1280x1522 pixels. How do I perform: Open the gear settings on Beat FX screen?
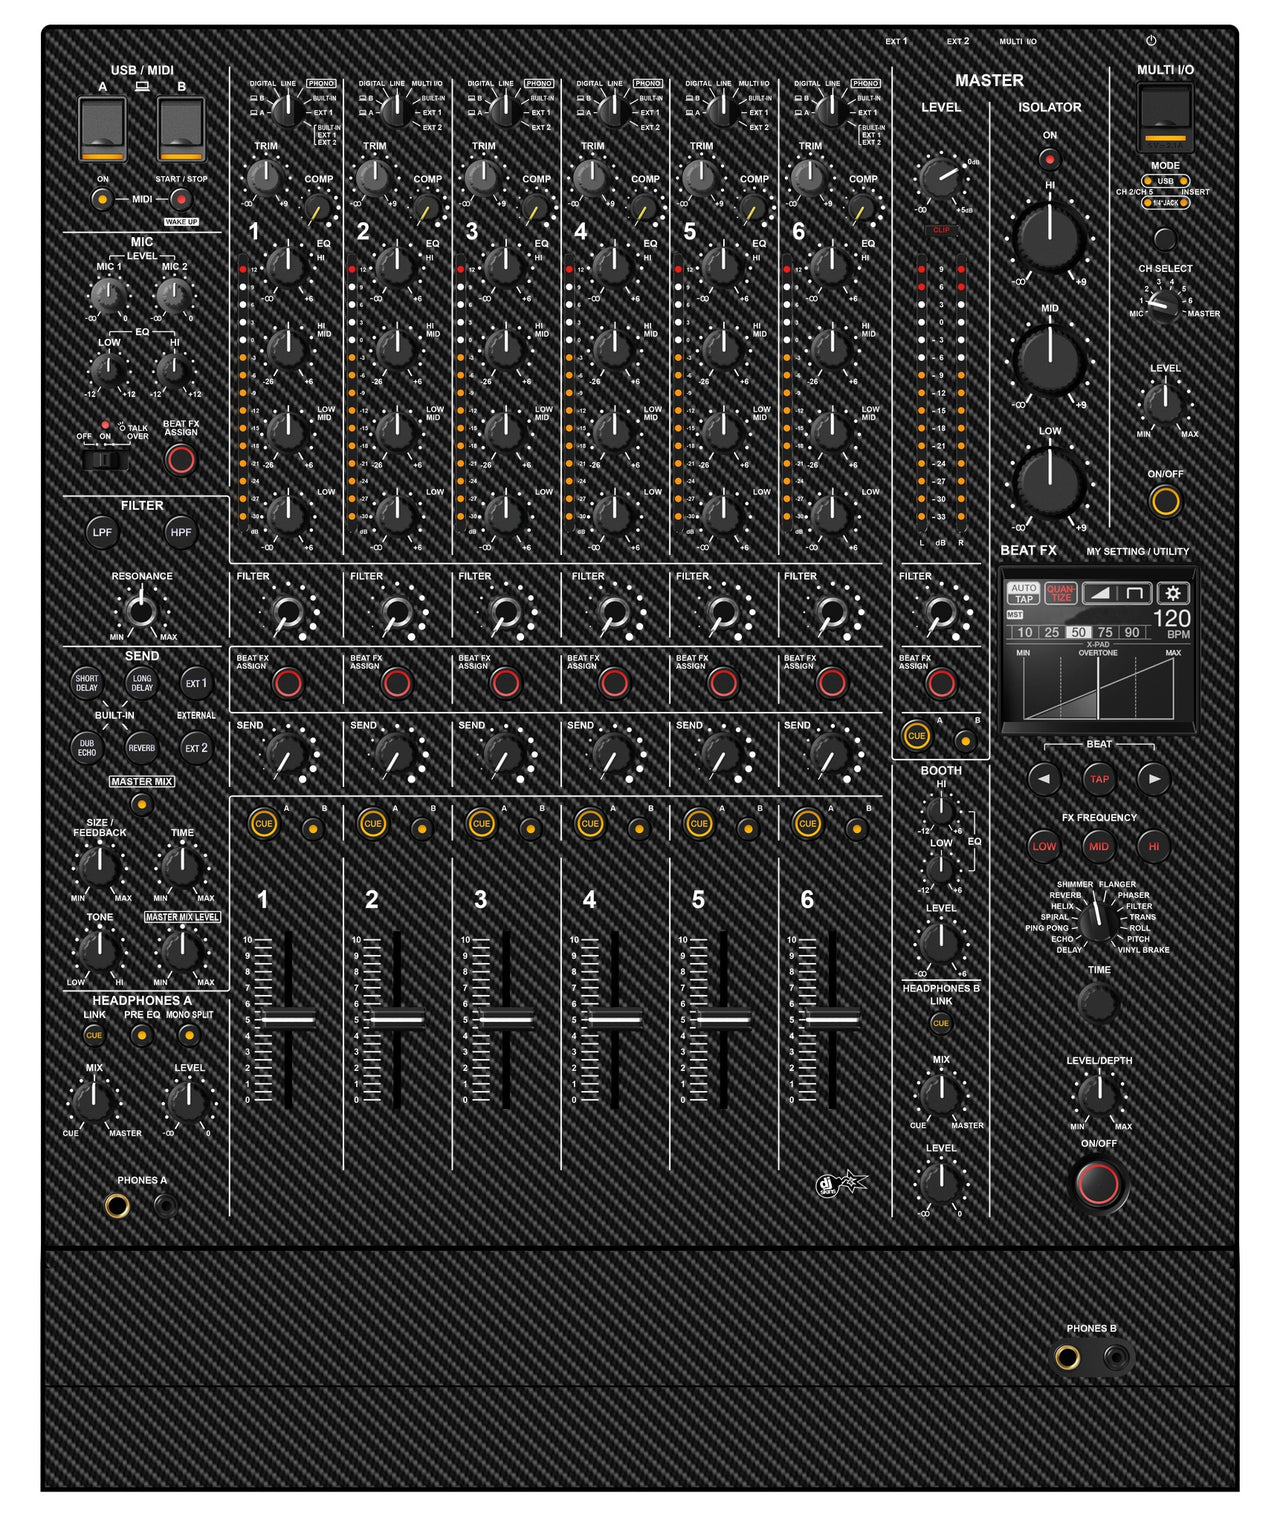[x=1173, y=593]
